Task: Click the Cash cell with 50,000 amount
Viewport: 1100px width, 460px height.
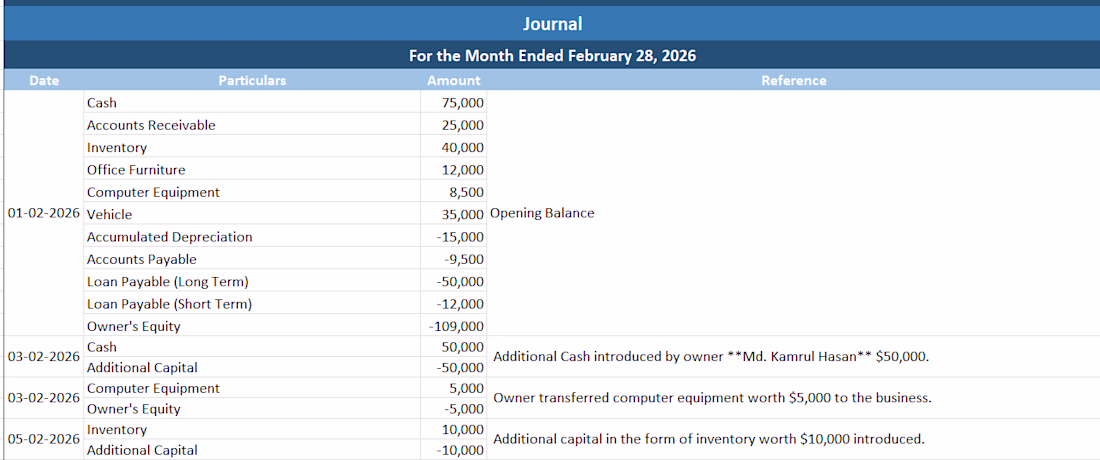Action: [252, 346]
